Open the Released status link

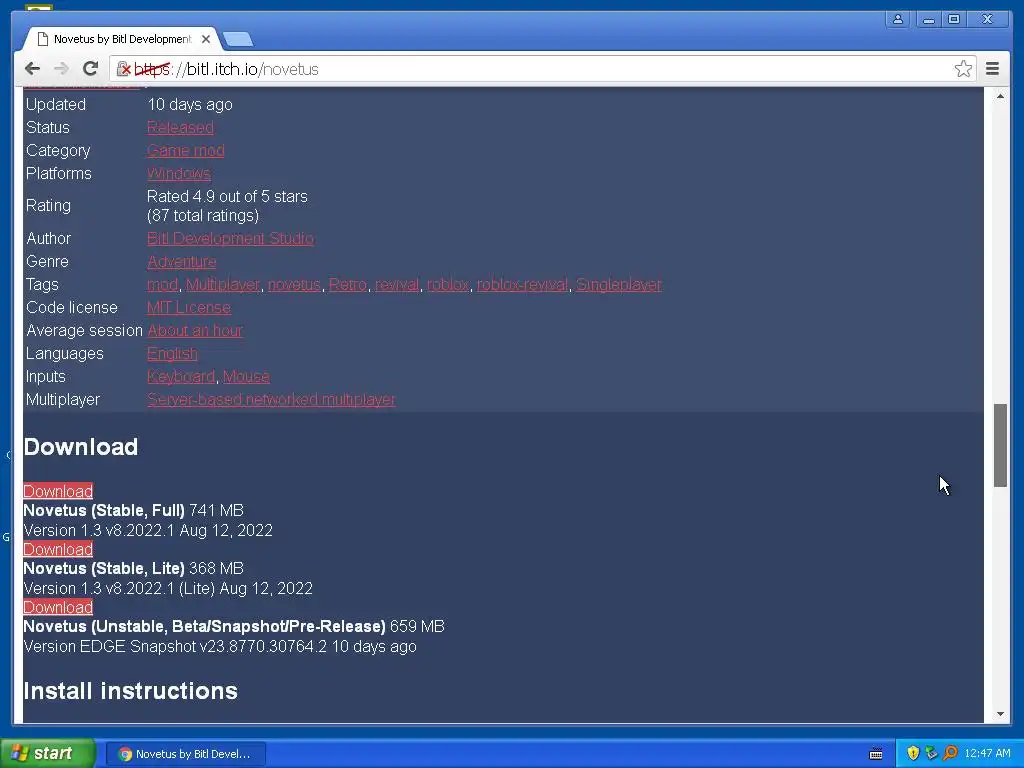(180, 127)
